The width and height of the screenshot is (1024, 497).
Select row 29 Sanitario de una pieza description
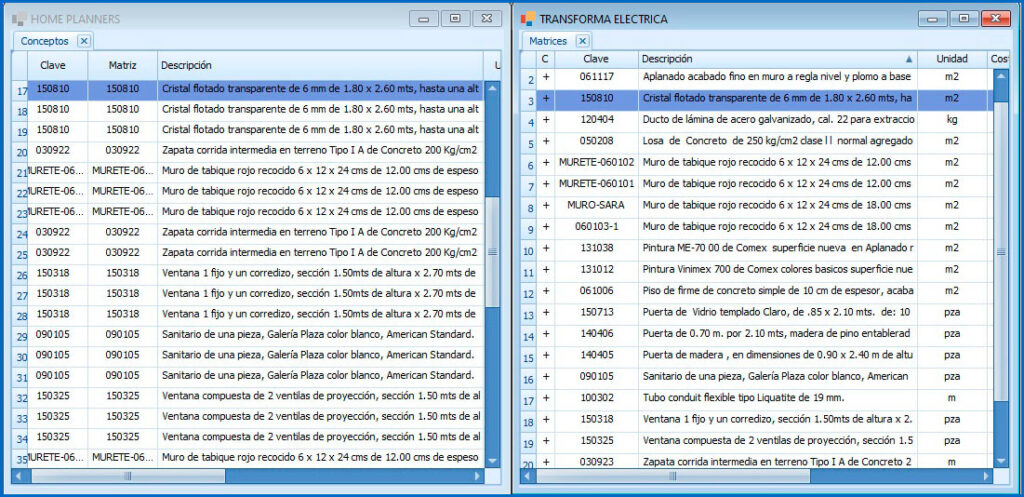(320, 334)
